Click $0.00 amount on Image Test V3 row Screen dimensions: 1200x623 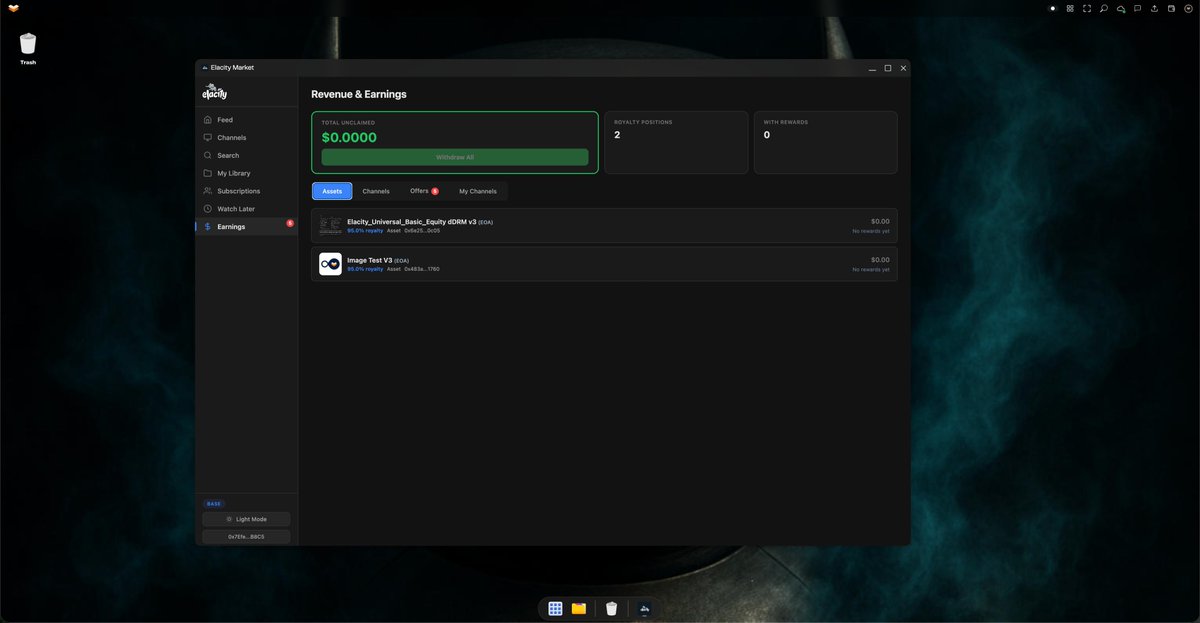pos(880,260)
